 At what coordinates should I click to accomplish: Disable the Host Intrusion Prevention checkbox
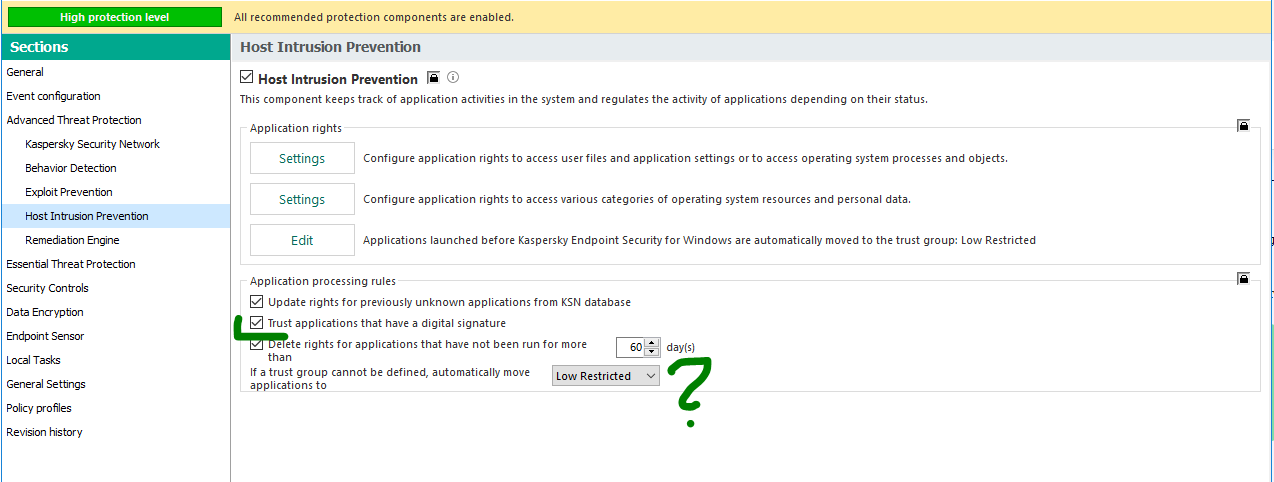[x=247, y=77]
